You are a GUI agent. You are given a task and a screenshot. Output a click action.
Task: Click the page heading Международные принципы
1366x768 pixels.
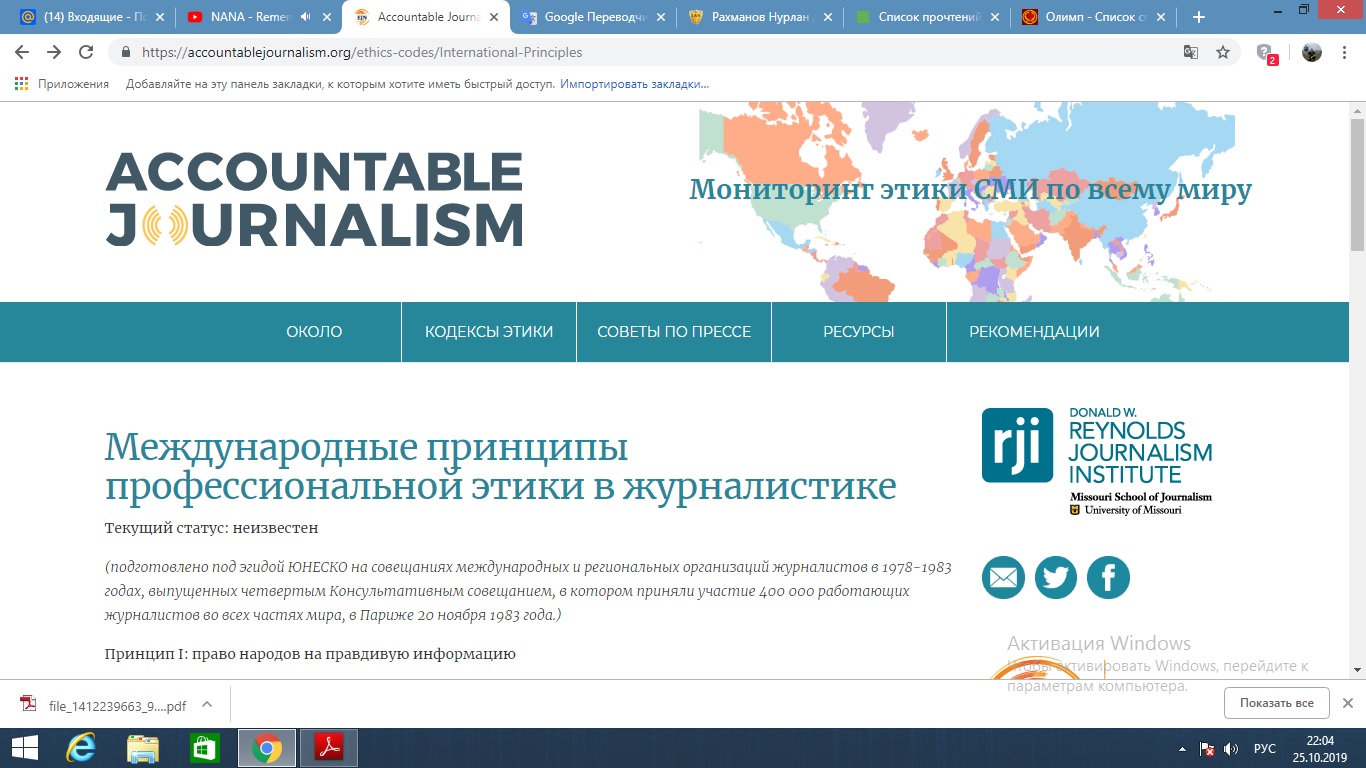500,466
